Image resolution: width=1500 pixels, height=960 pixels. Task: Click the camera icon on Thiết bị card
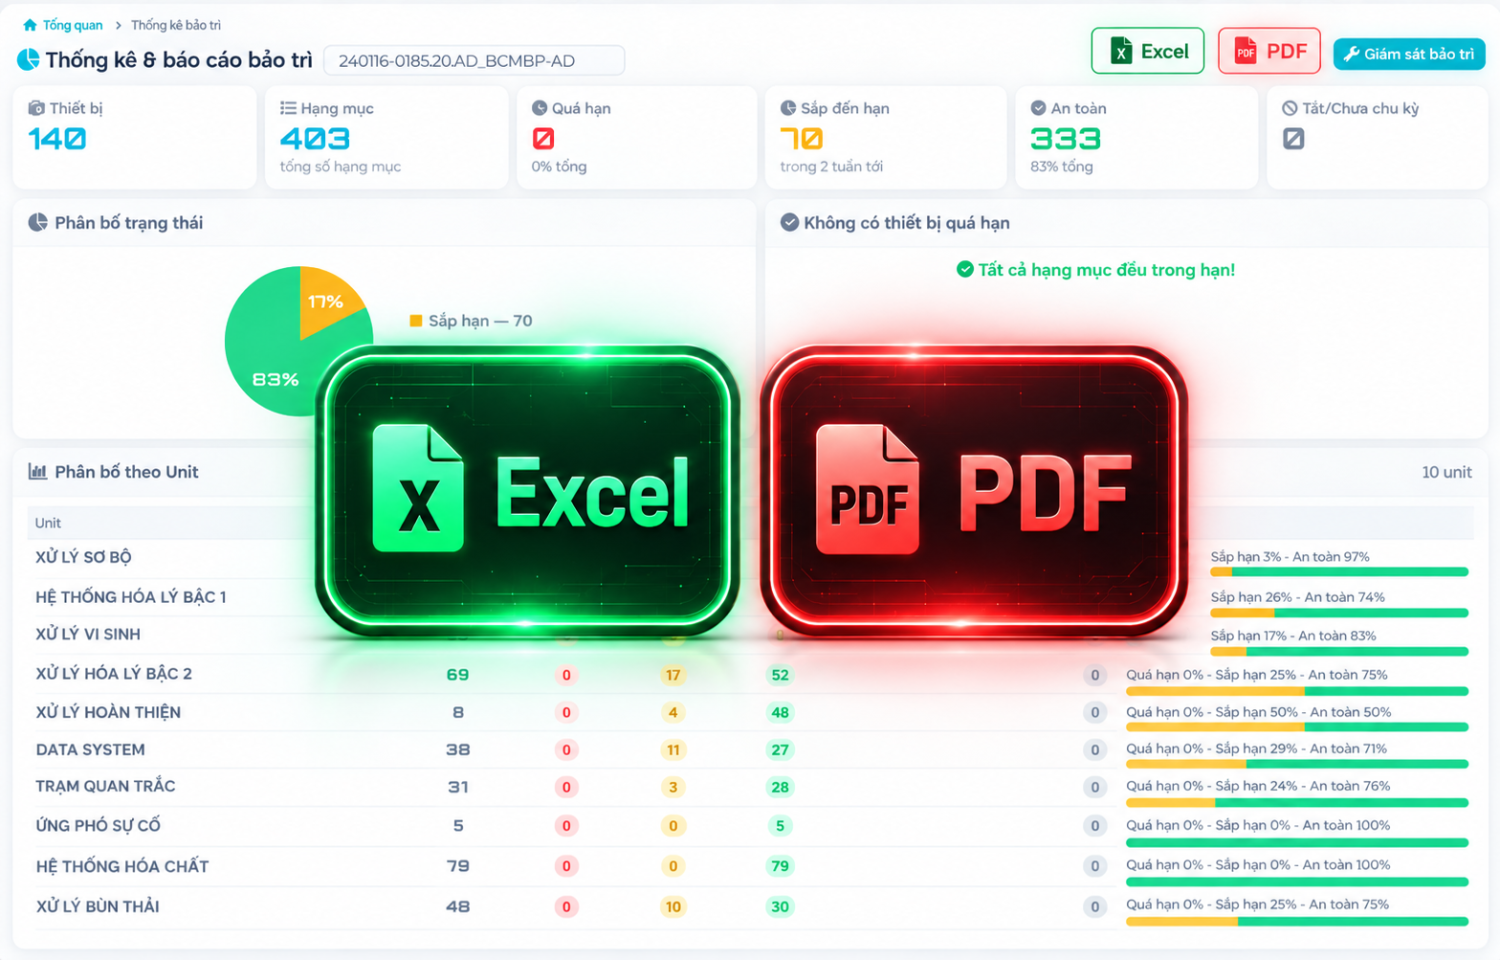[36, 108]
